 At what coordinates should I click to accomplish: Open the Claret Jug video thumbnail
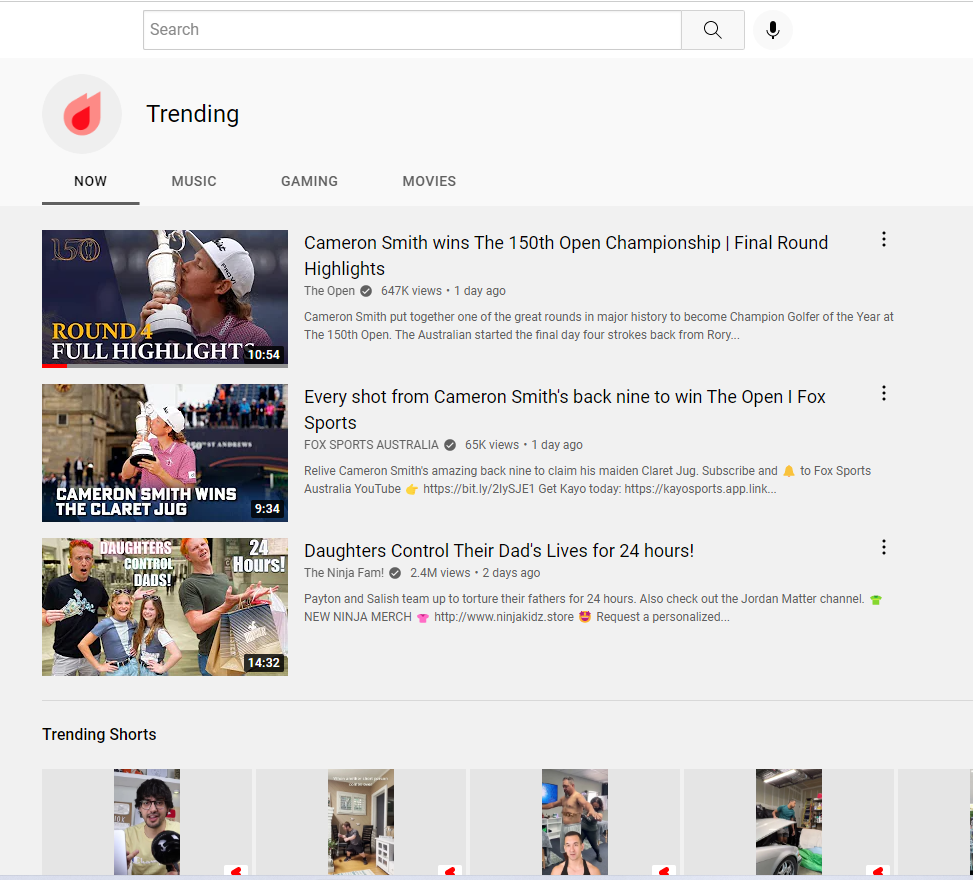[x=165, y=452]
